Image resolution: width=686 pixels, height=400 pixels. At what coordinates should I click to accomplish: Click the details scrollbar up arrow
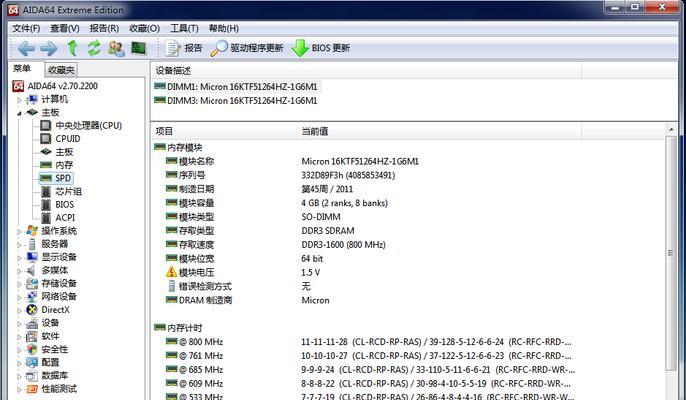point(671,130)
